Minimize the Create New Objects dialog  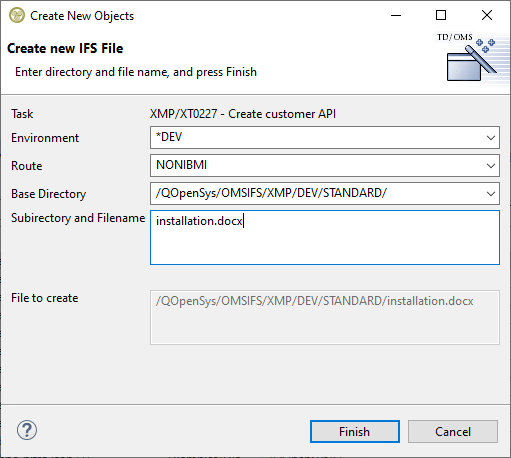click(x=396, y=15)
